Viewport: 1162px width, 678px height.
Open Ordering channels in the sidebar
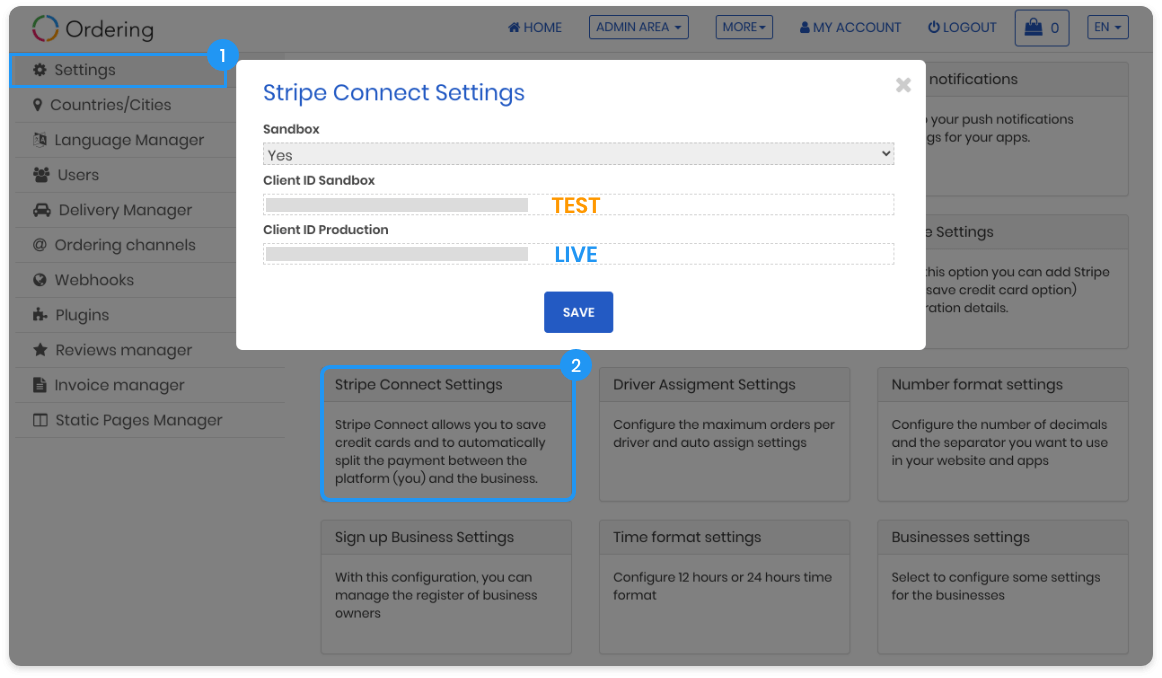(x=125, y=245)
